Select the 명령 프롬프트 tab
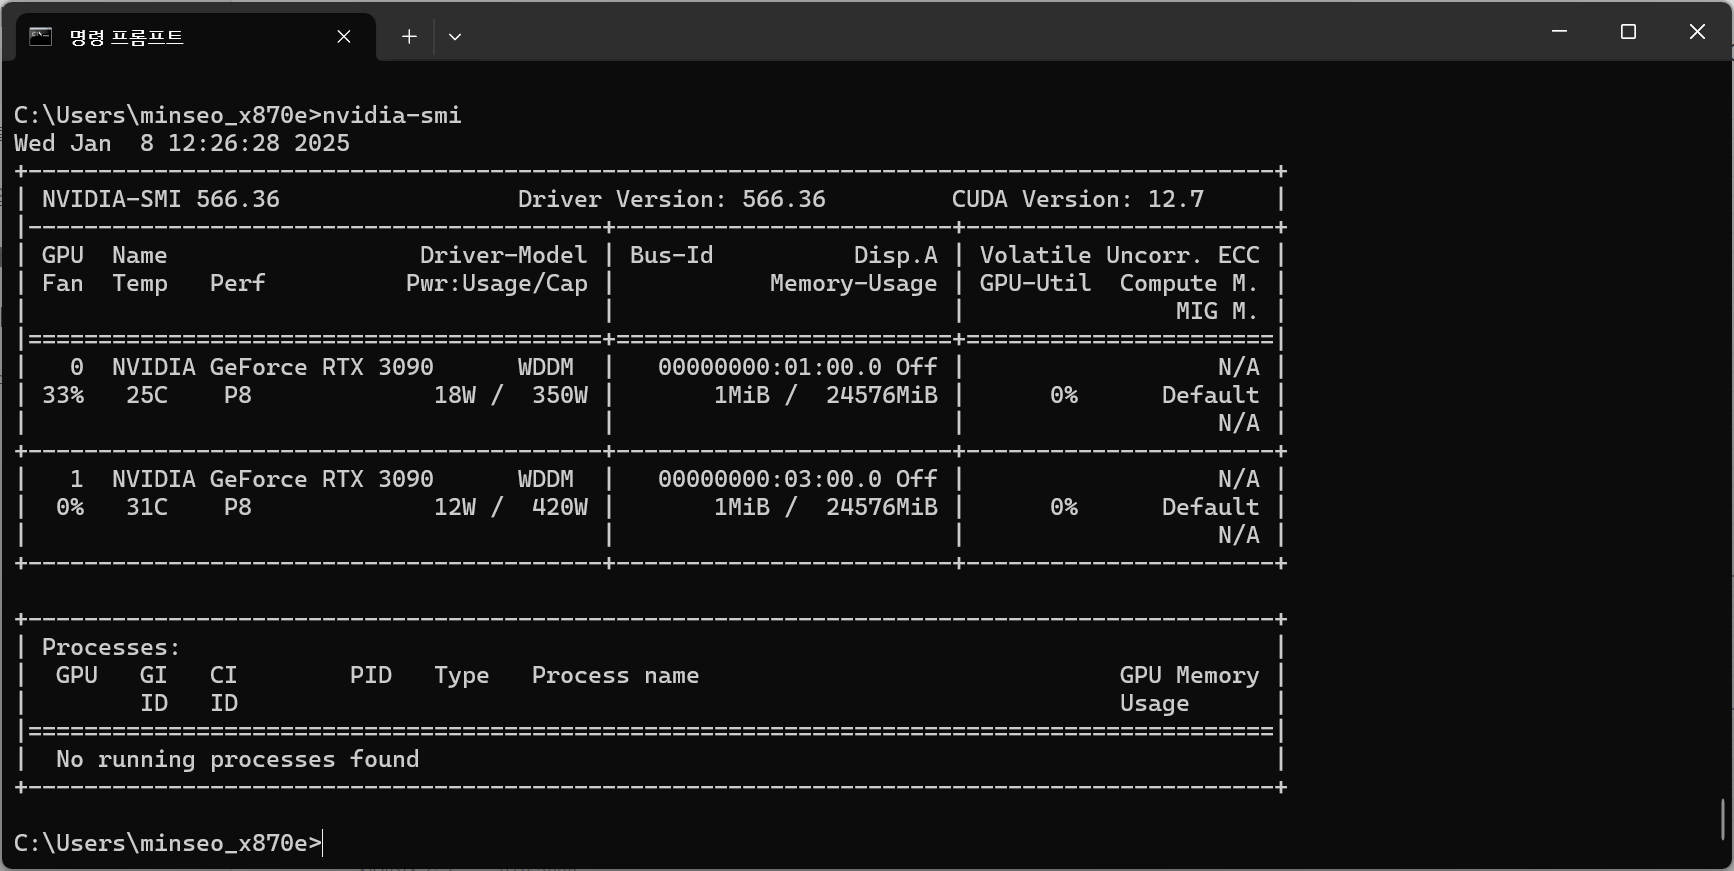This screenshot has height=871, width=1734. coord(196,37)
